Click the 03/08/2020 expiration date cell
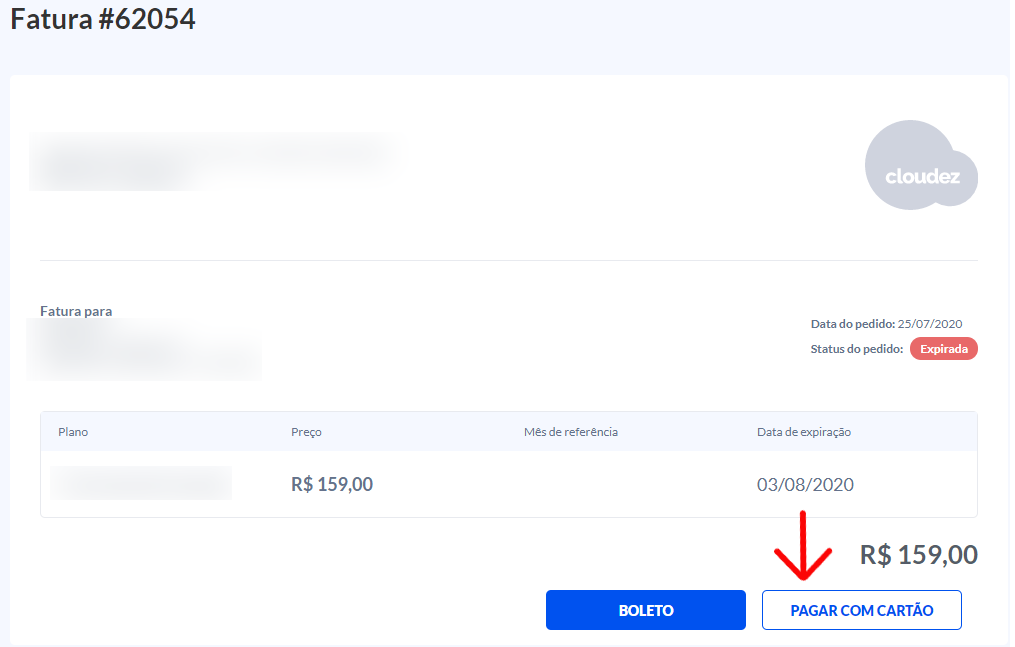1015x647 pixels. 805,485
